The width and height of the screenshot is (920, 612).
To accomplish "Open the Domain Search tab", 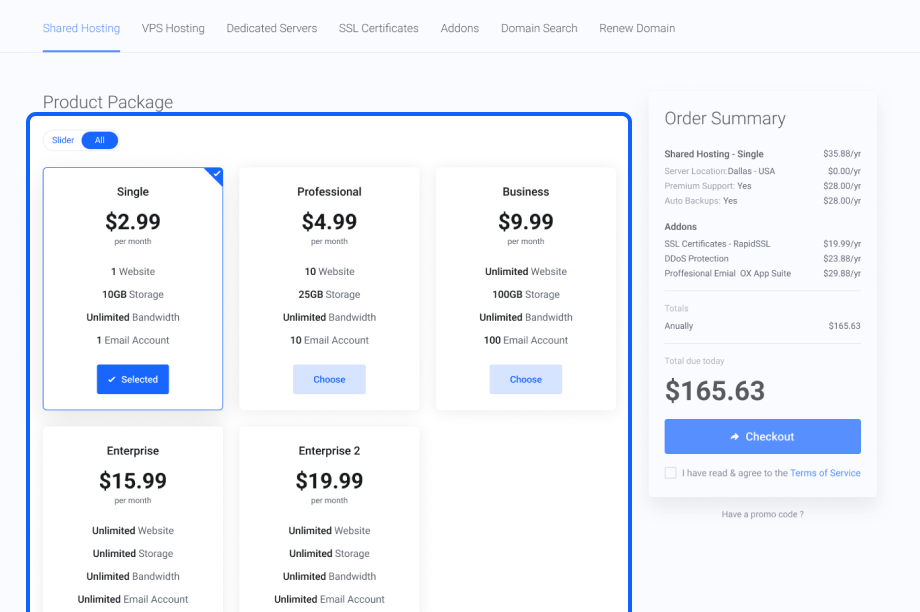I will click(x=539, y=28).
